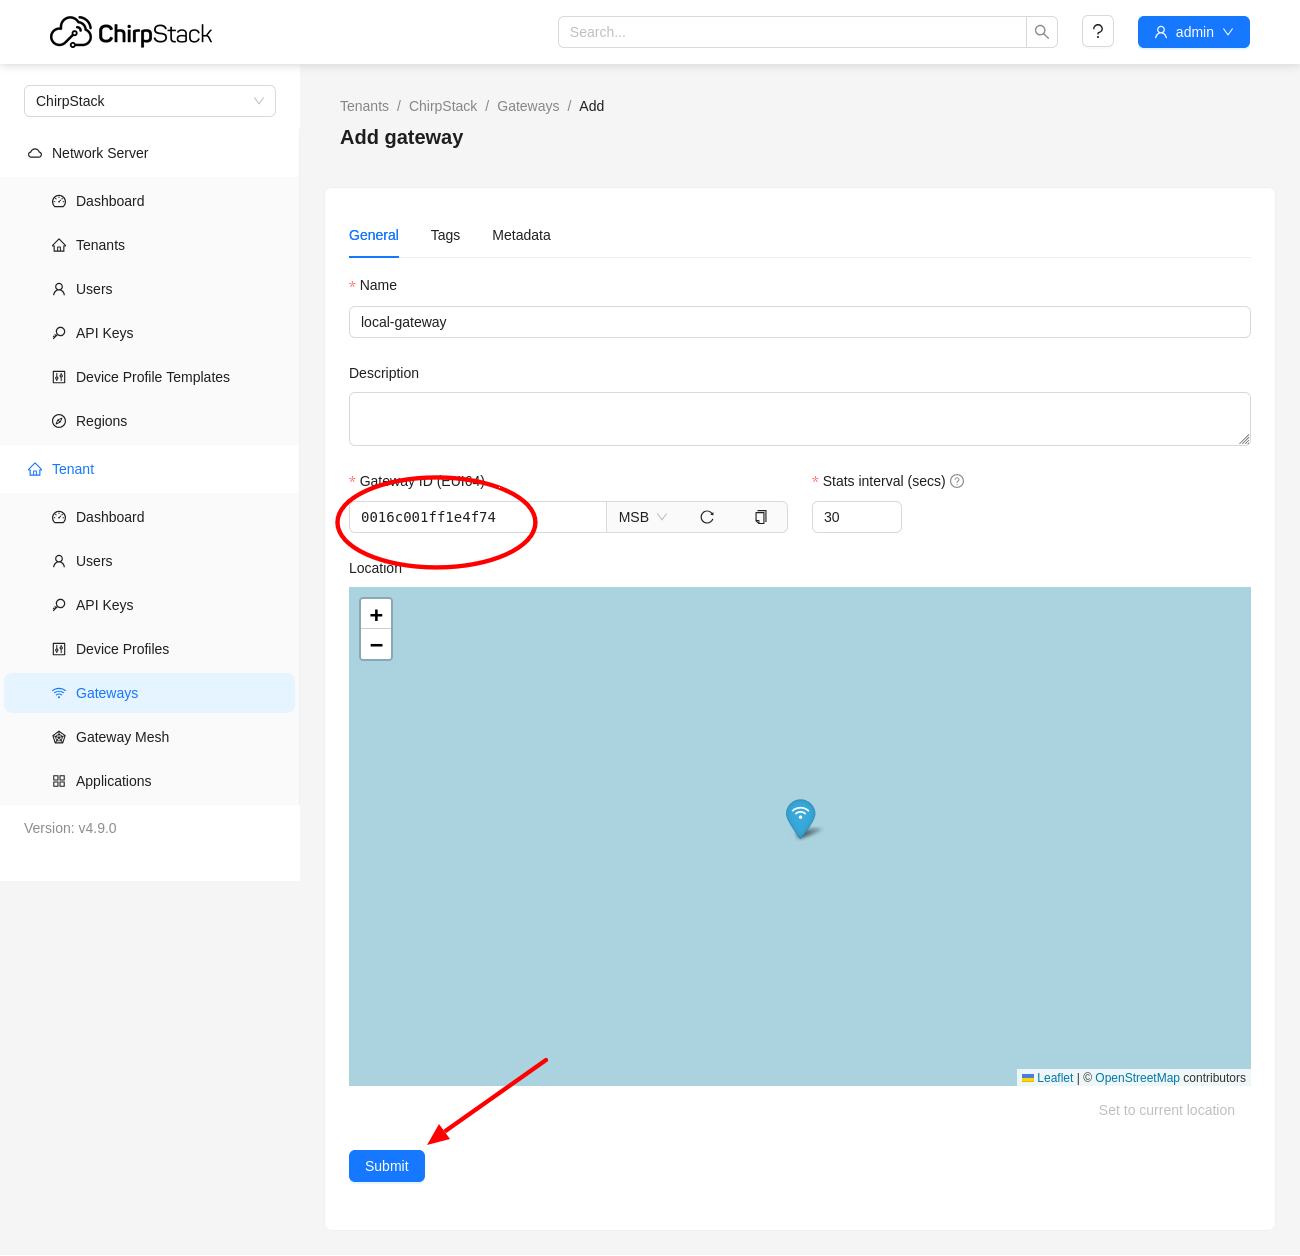Screen dimensions: 1300x1256
Task: Focus the Description text area
Action: 799,419
